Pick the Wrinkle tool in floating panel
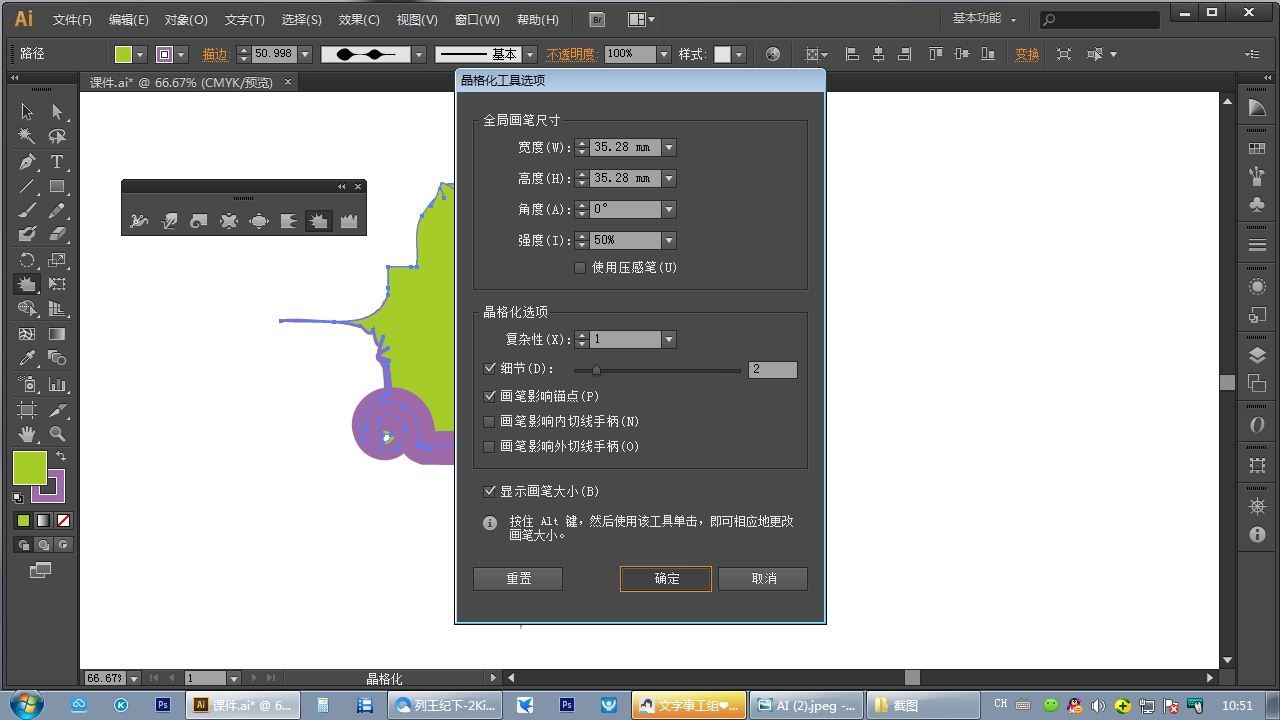The height and width of the screenshot is (720, 1280). coord(349,221)
